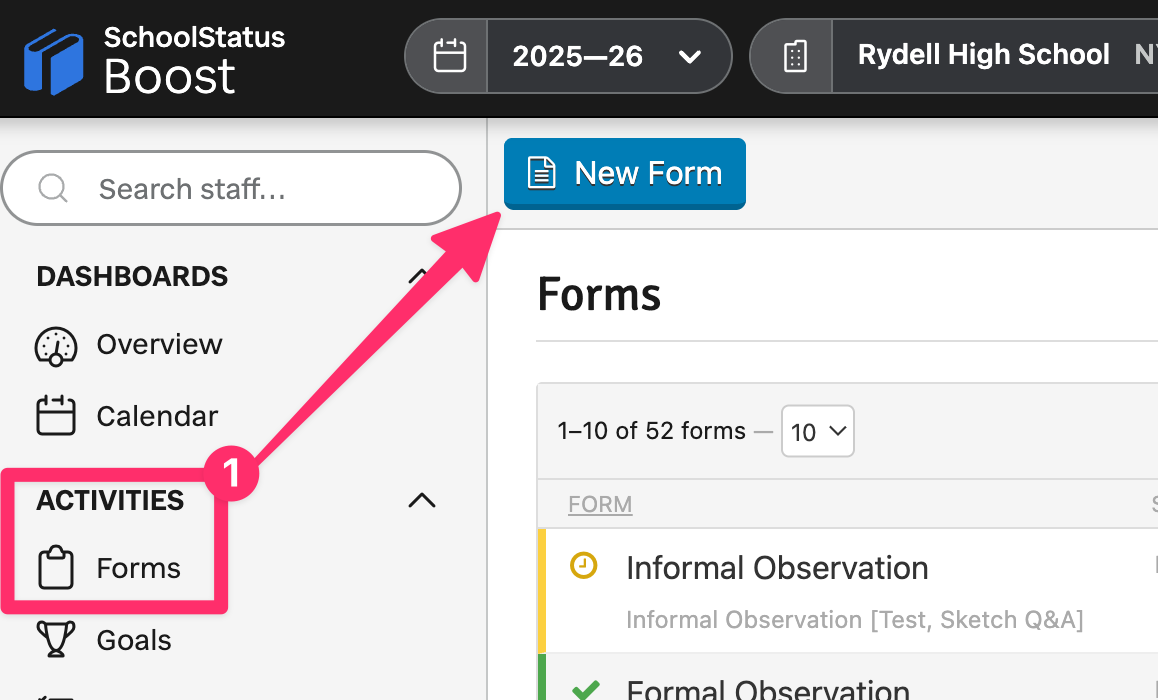Collapse the ACTIVITIES section chevron
The width and height of the screenshot is (1158, 700).
[422, 501]
